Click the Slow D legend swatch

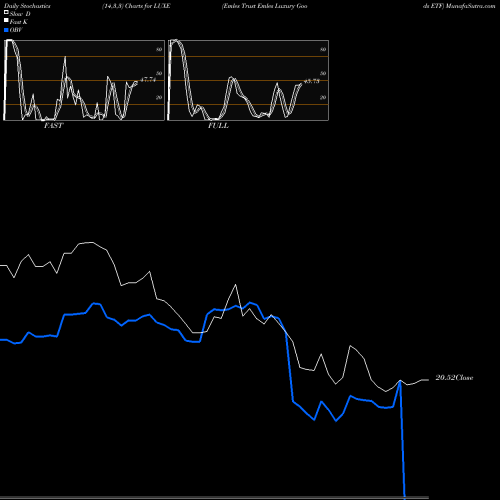pos(6,12)
